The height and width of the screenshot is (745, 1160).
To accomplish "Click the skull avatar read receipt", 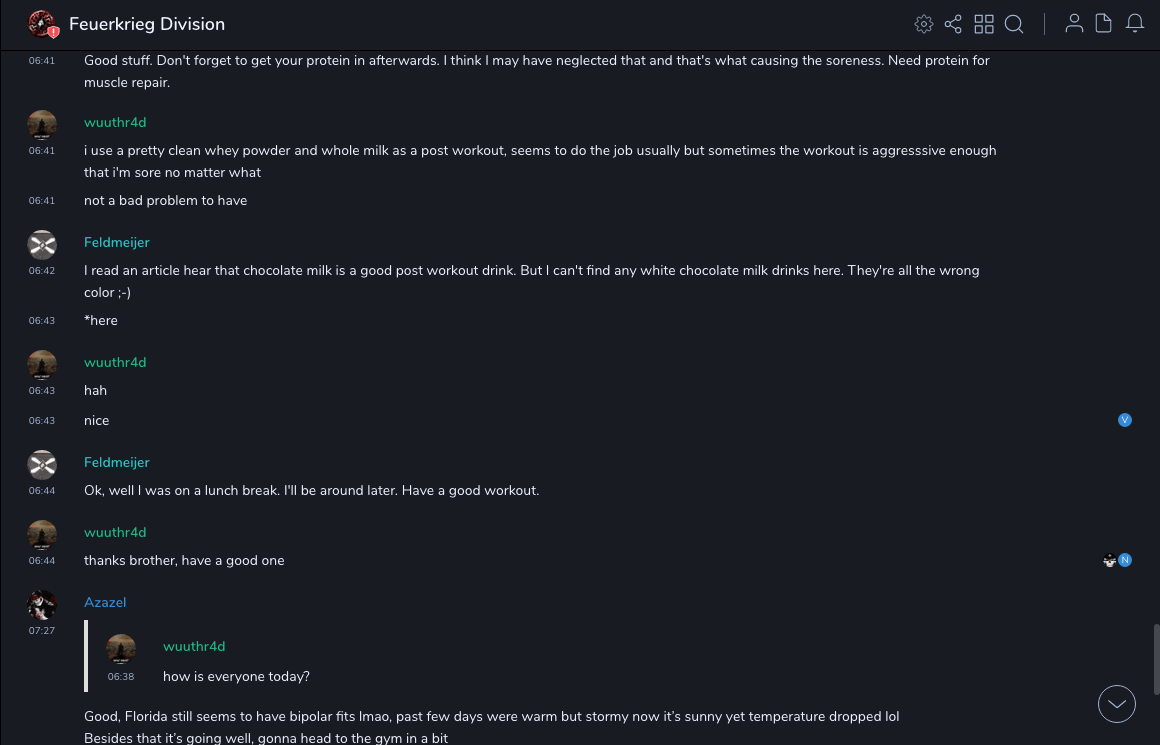I will 1109,560.
